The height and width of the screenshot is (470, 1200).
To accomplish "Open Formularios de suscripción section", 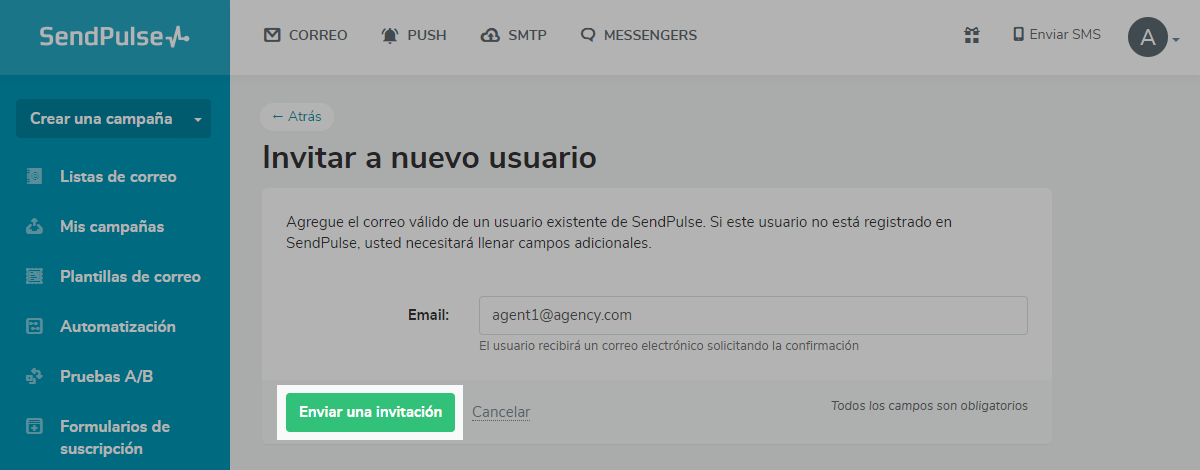I will click(115, 437).
